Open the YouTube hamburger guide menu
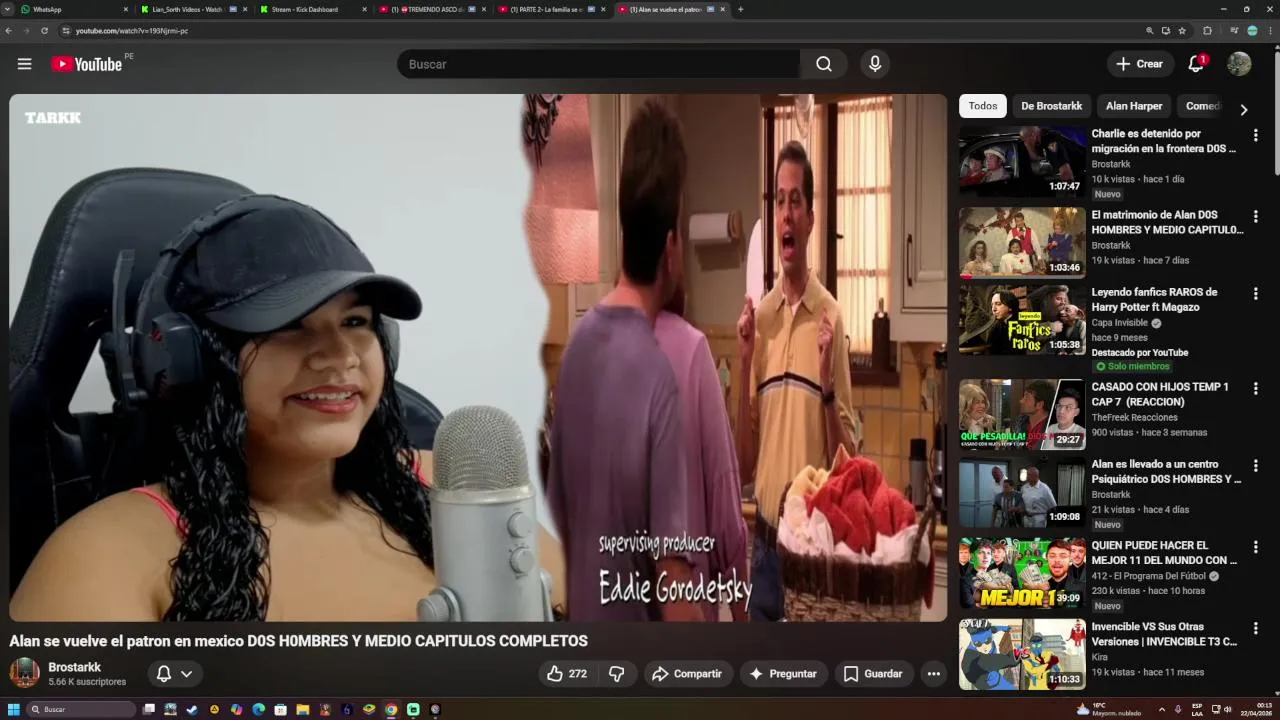 tap(24, 64)
